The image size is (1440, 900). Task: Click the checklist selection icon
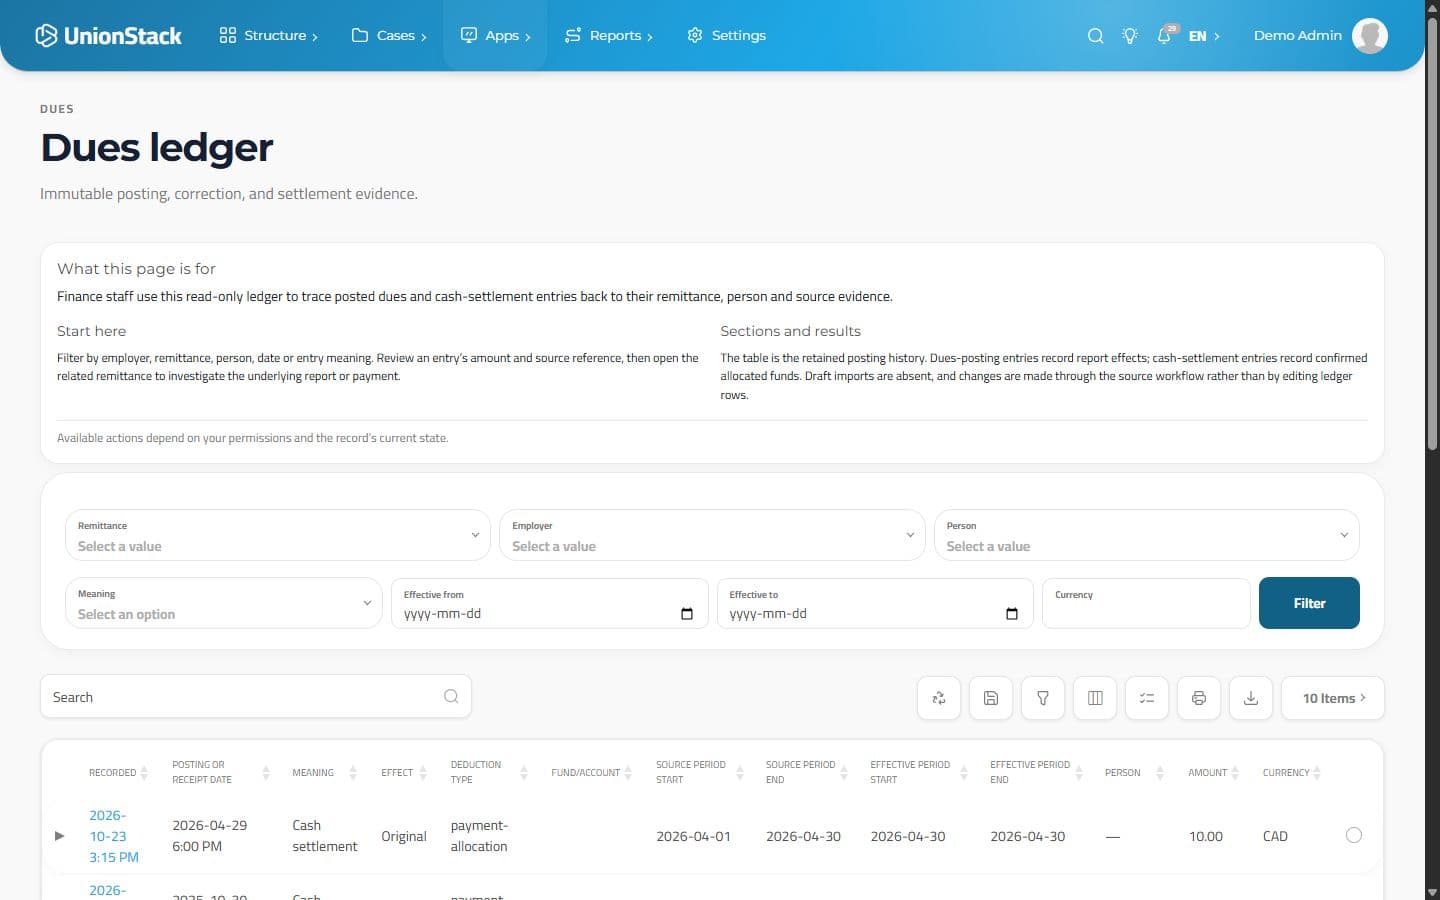pos(1147,698)
